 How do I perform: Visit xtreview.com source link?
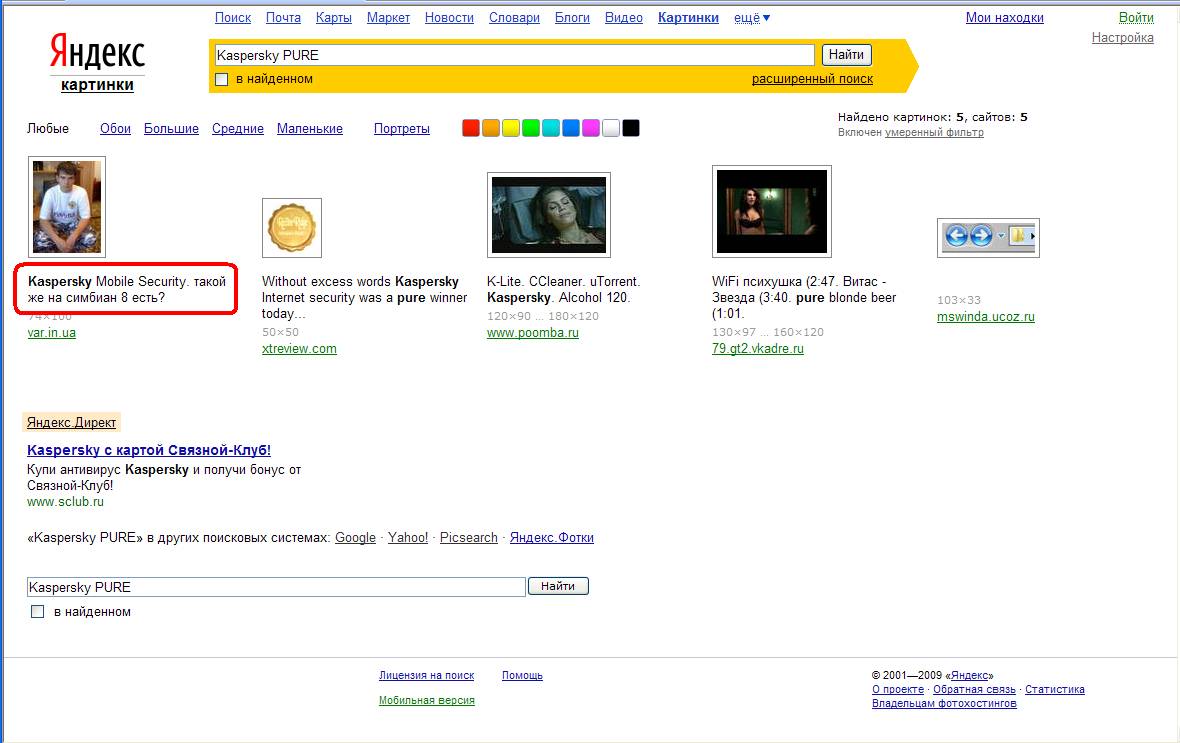[x=300, y=349]
